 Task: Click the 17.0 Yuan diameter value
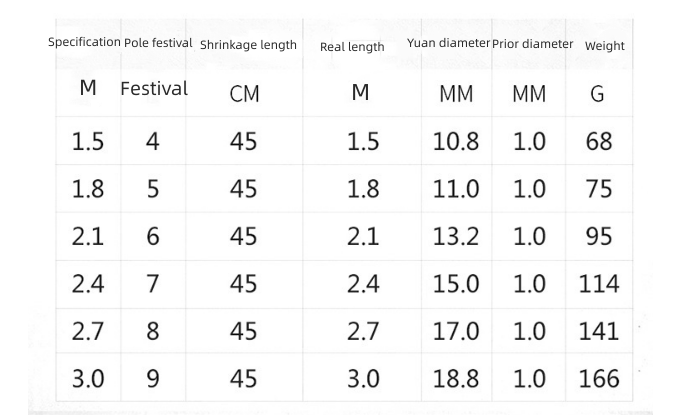(456, 331)
